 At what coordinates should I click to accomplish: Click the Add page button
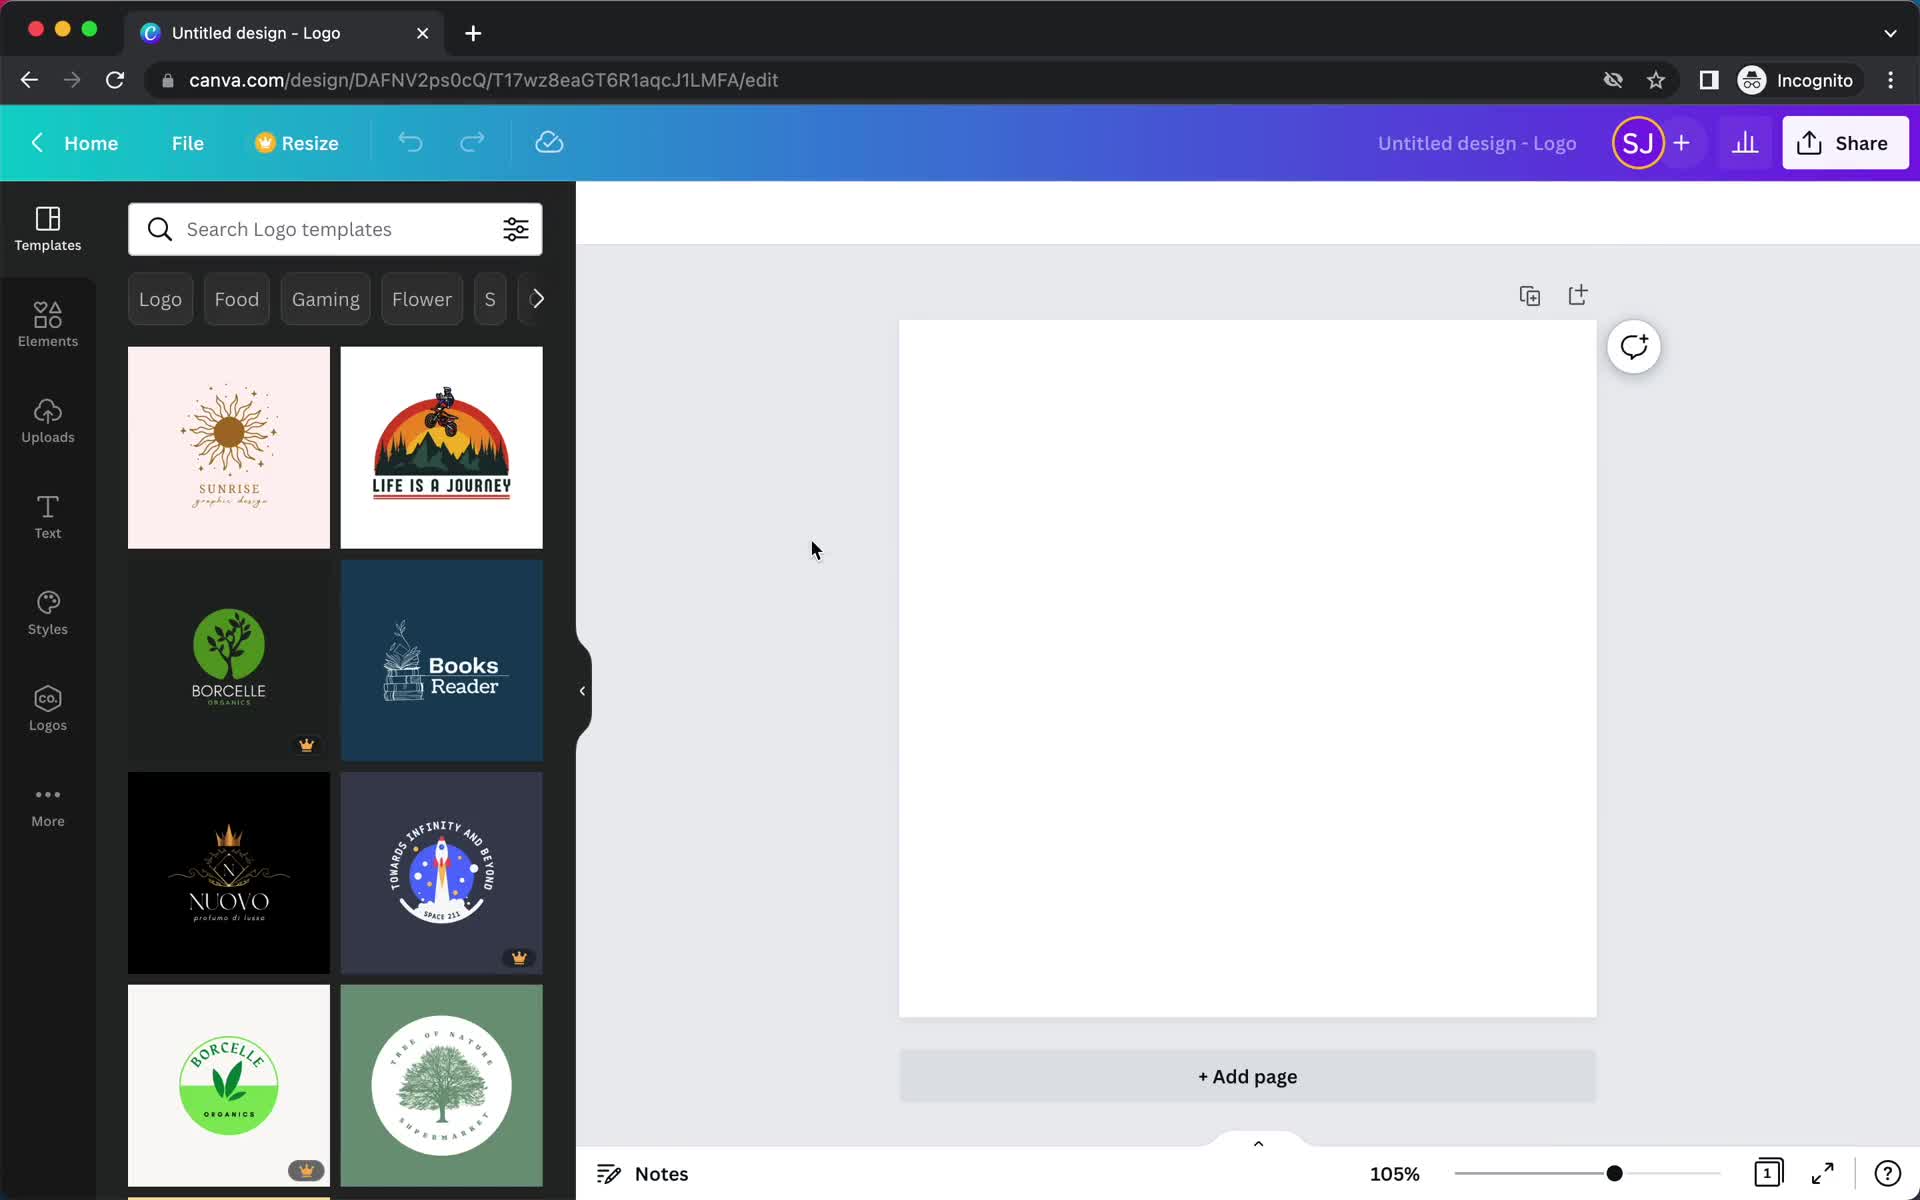1245,1077
